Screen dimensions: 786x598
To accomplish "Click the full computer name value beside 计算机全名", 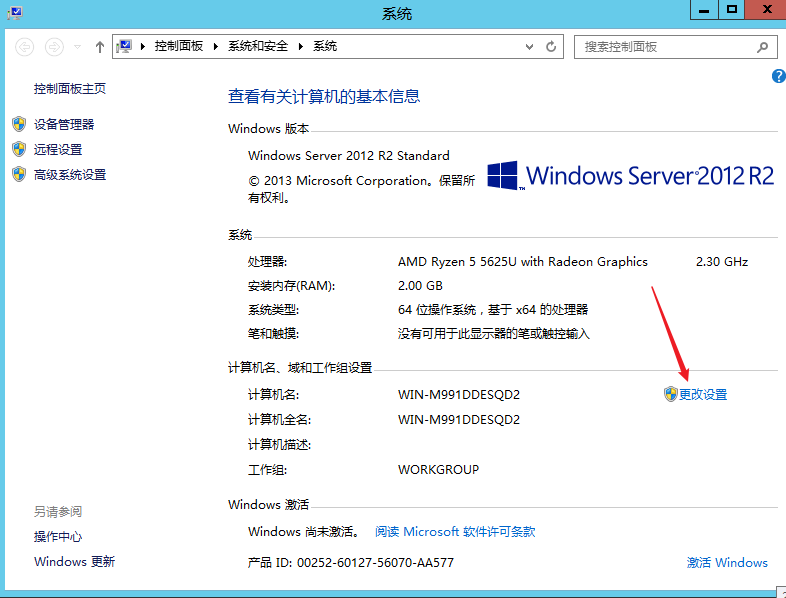I will (459, 420).
